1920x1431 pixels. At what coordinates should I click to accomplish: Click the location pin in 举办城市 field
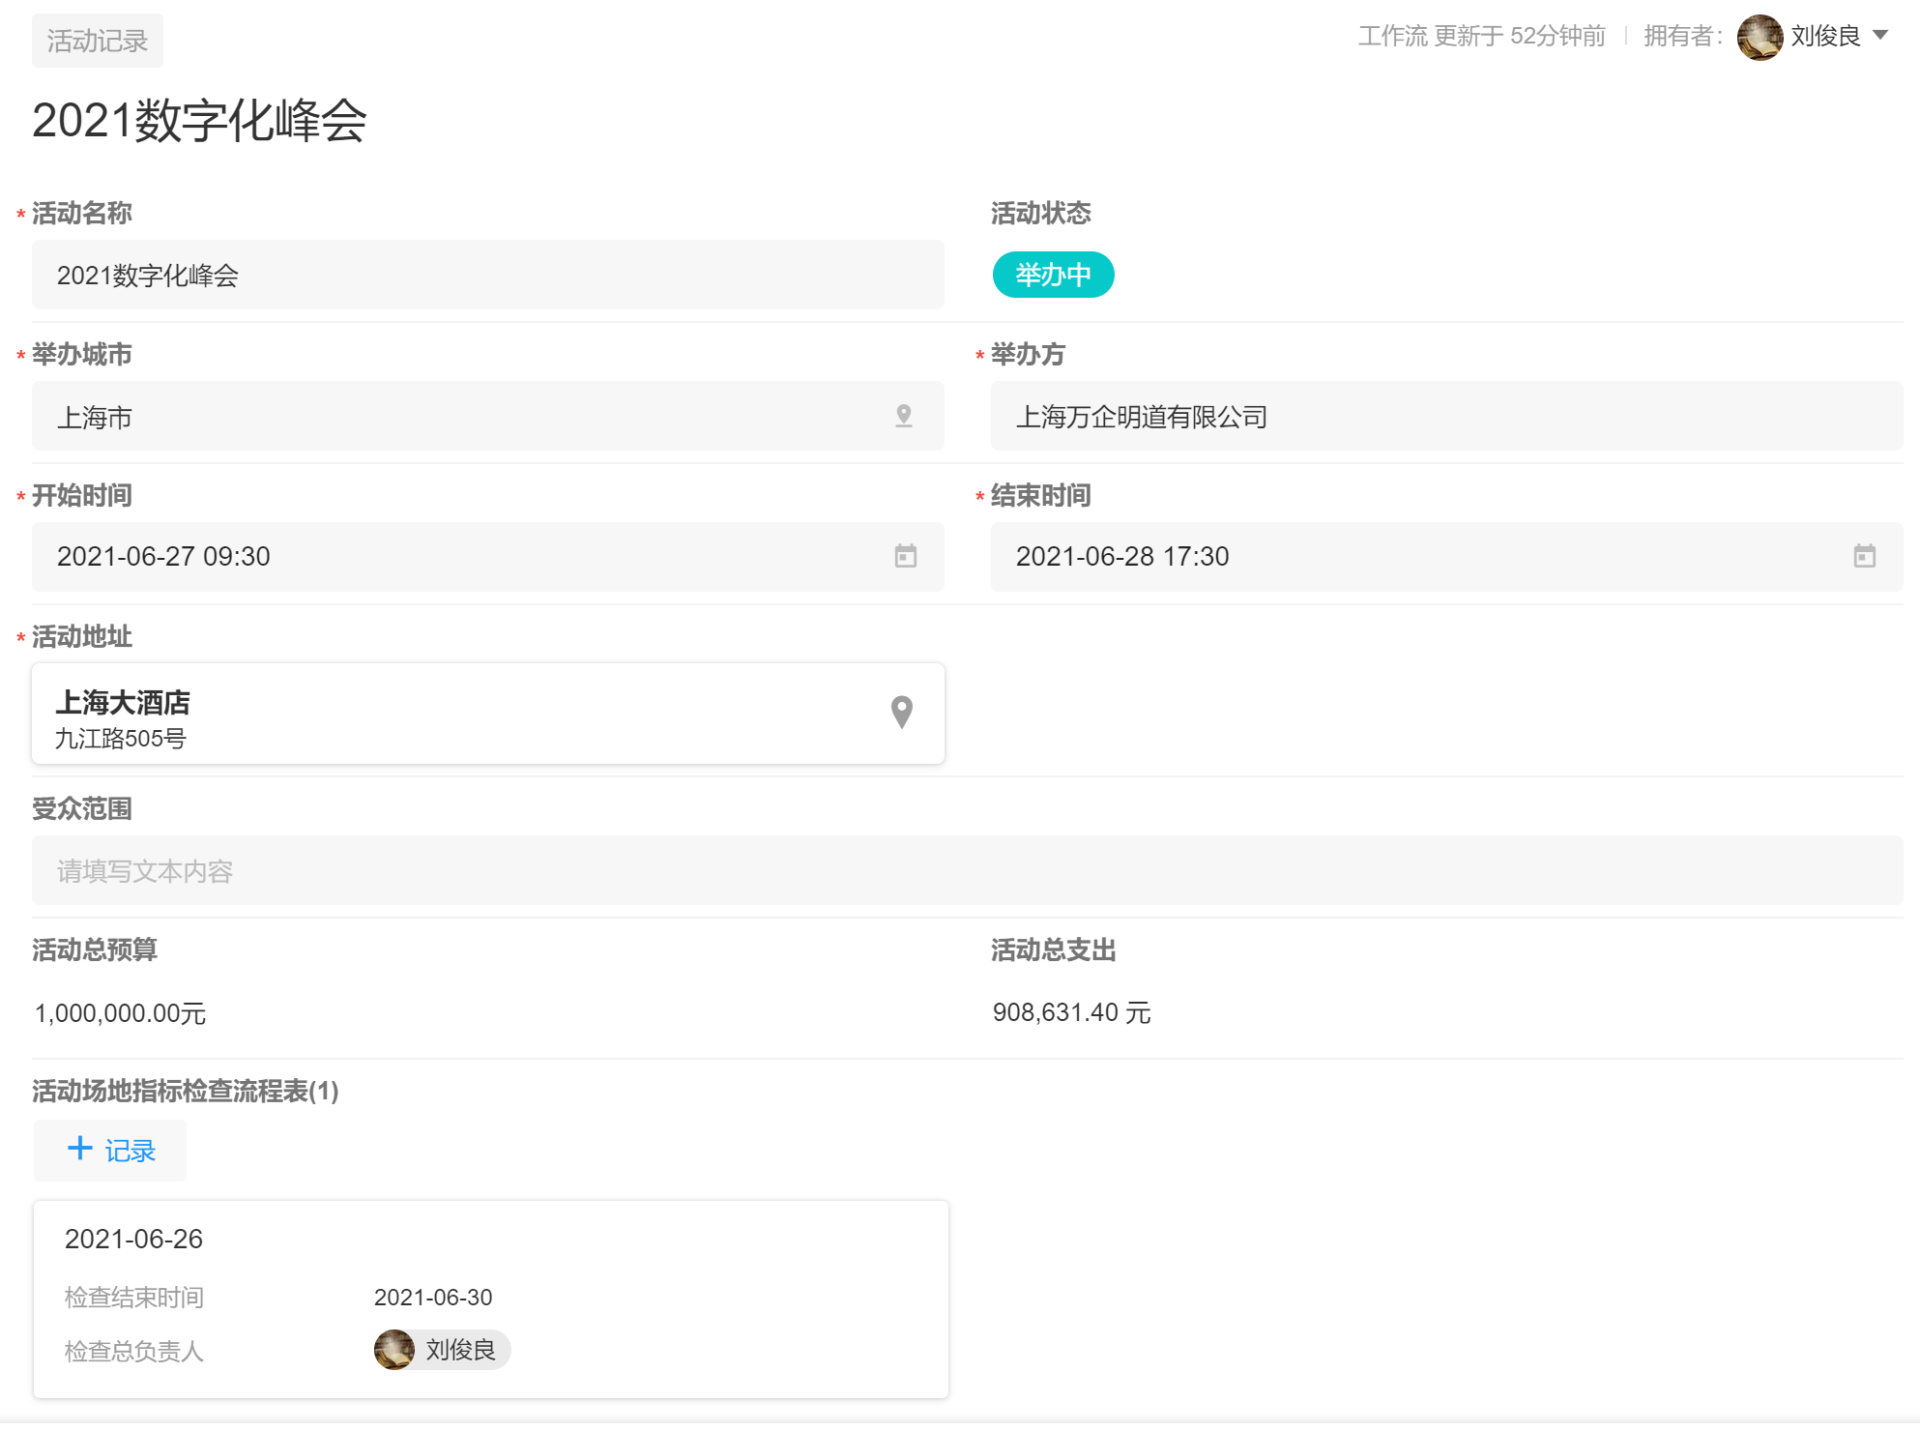point(903,416)
